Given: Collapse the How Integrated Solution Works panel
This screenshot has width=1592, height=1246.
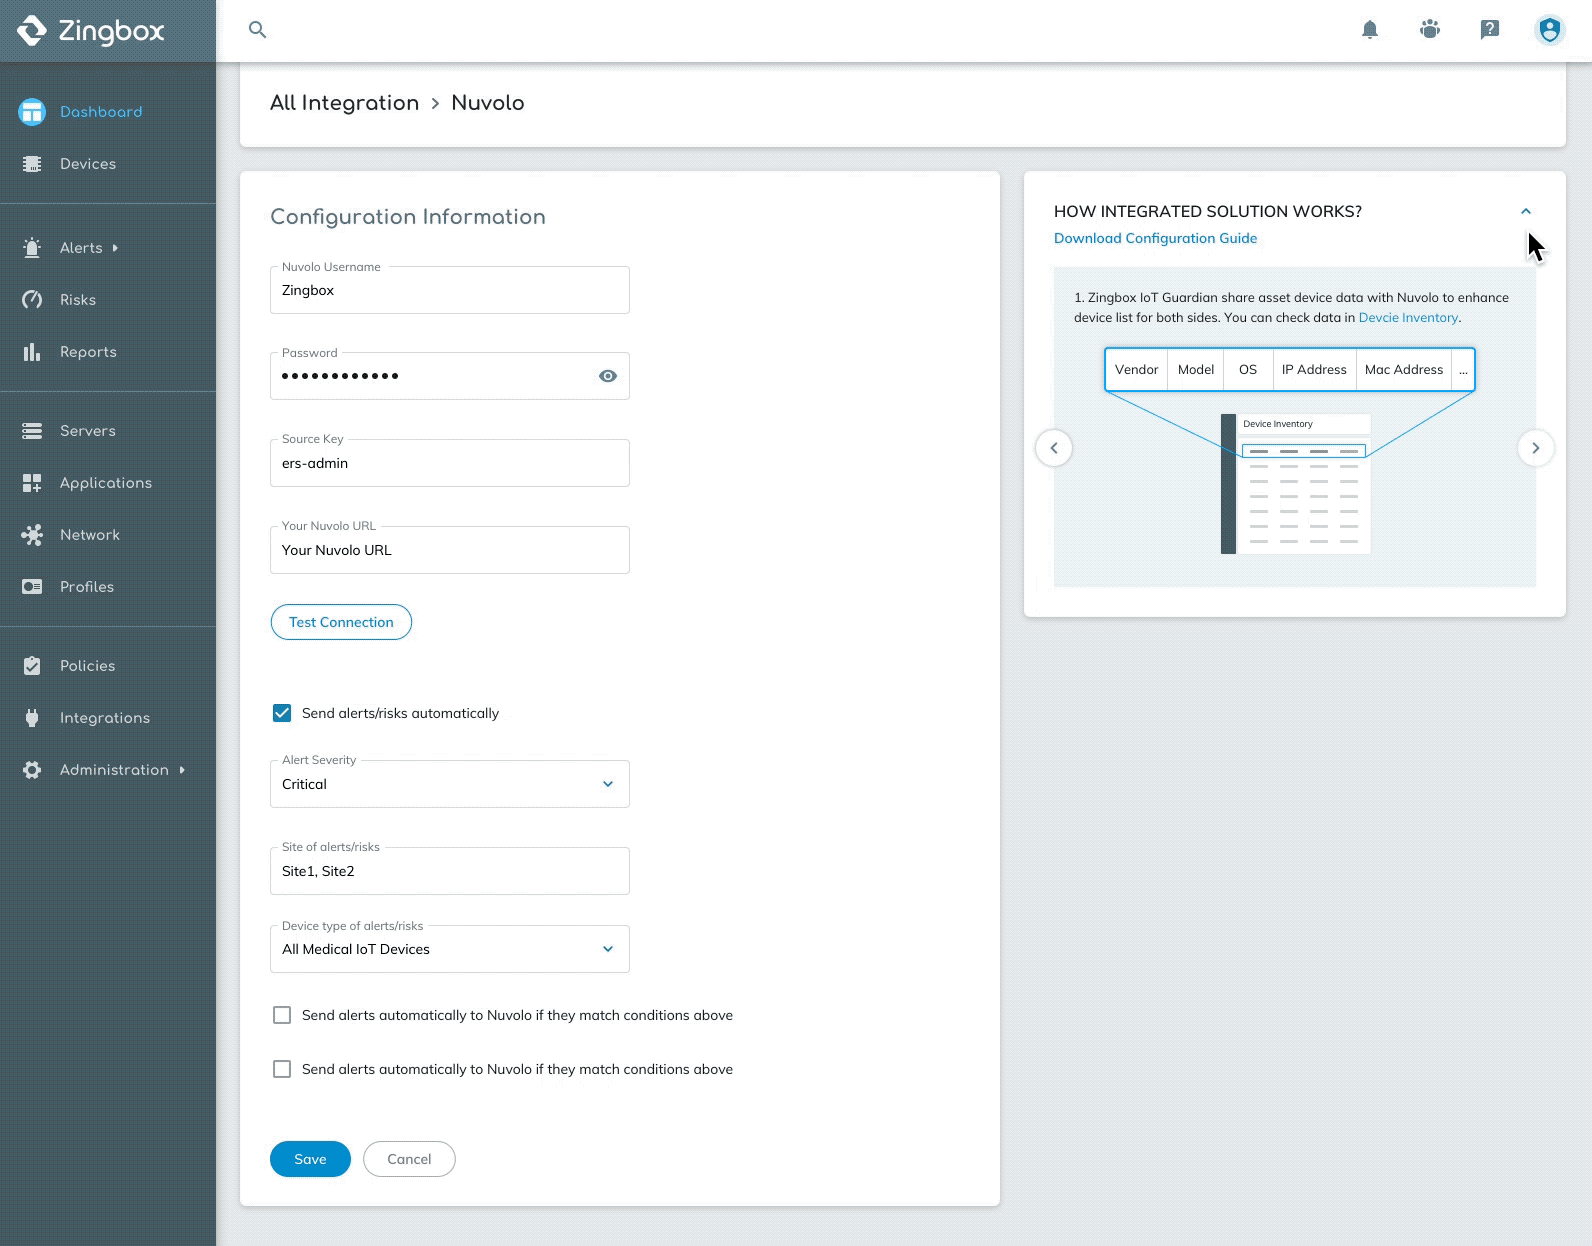Looking at the screenshot, I should (x=1526, y=211).
